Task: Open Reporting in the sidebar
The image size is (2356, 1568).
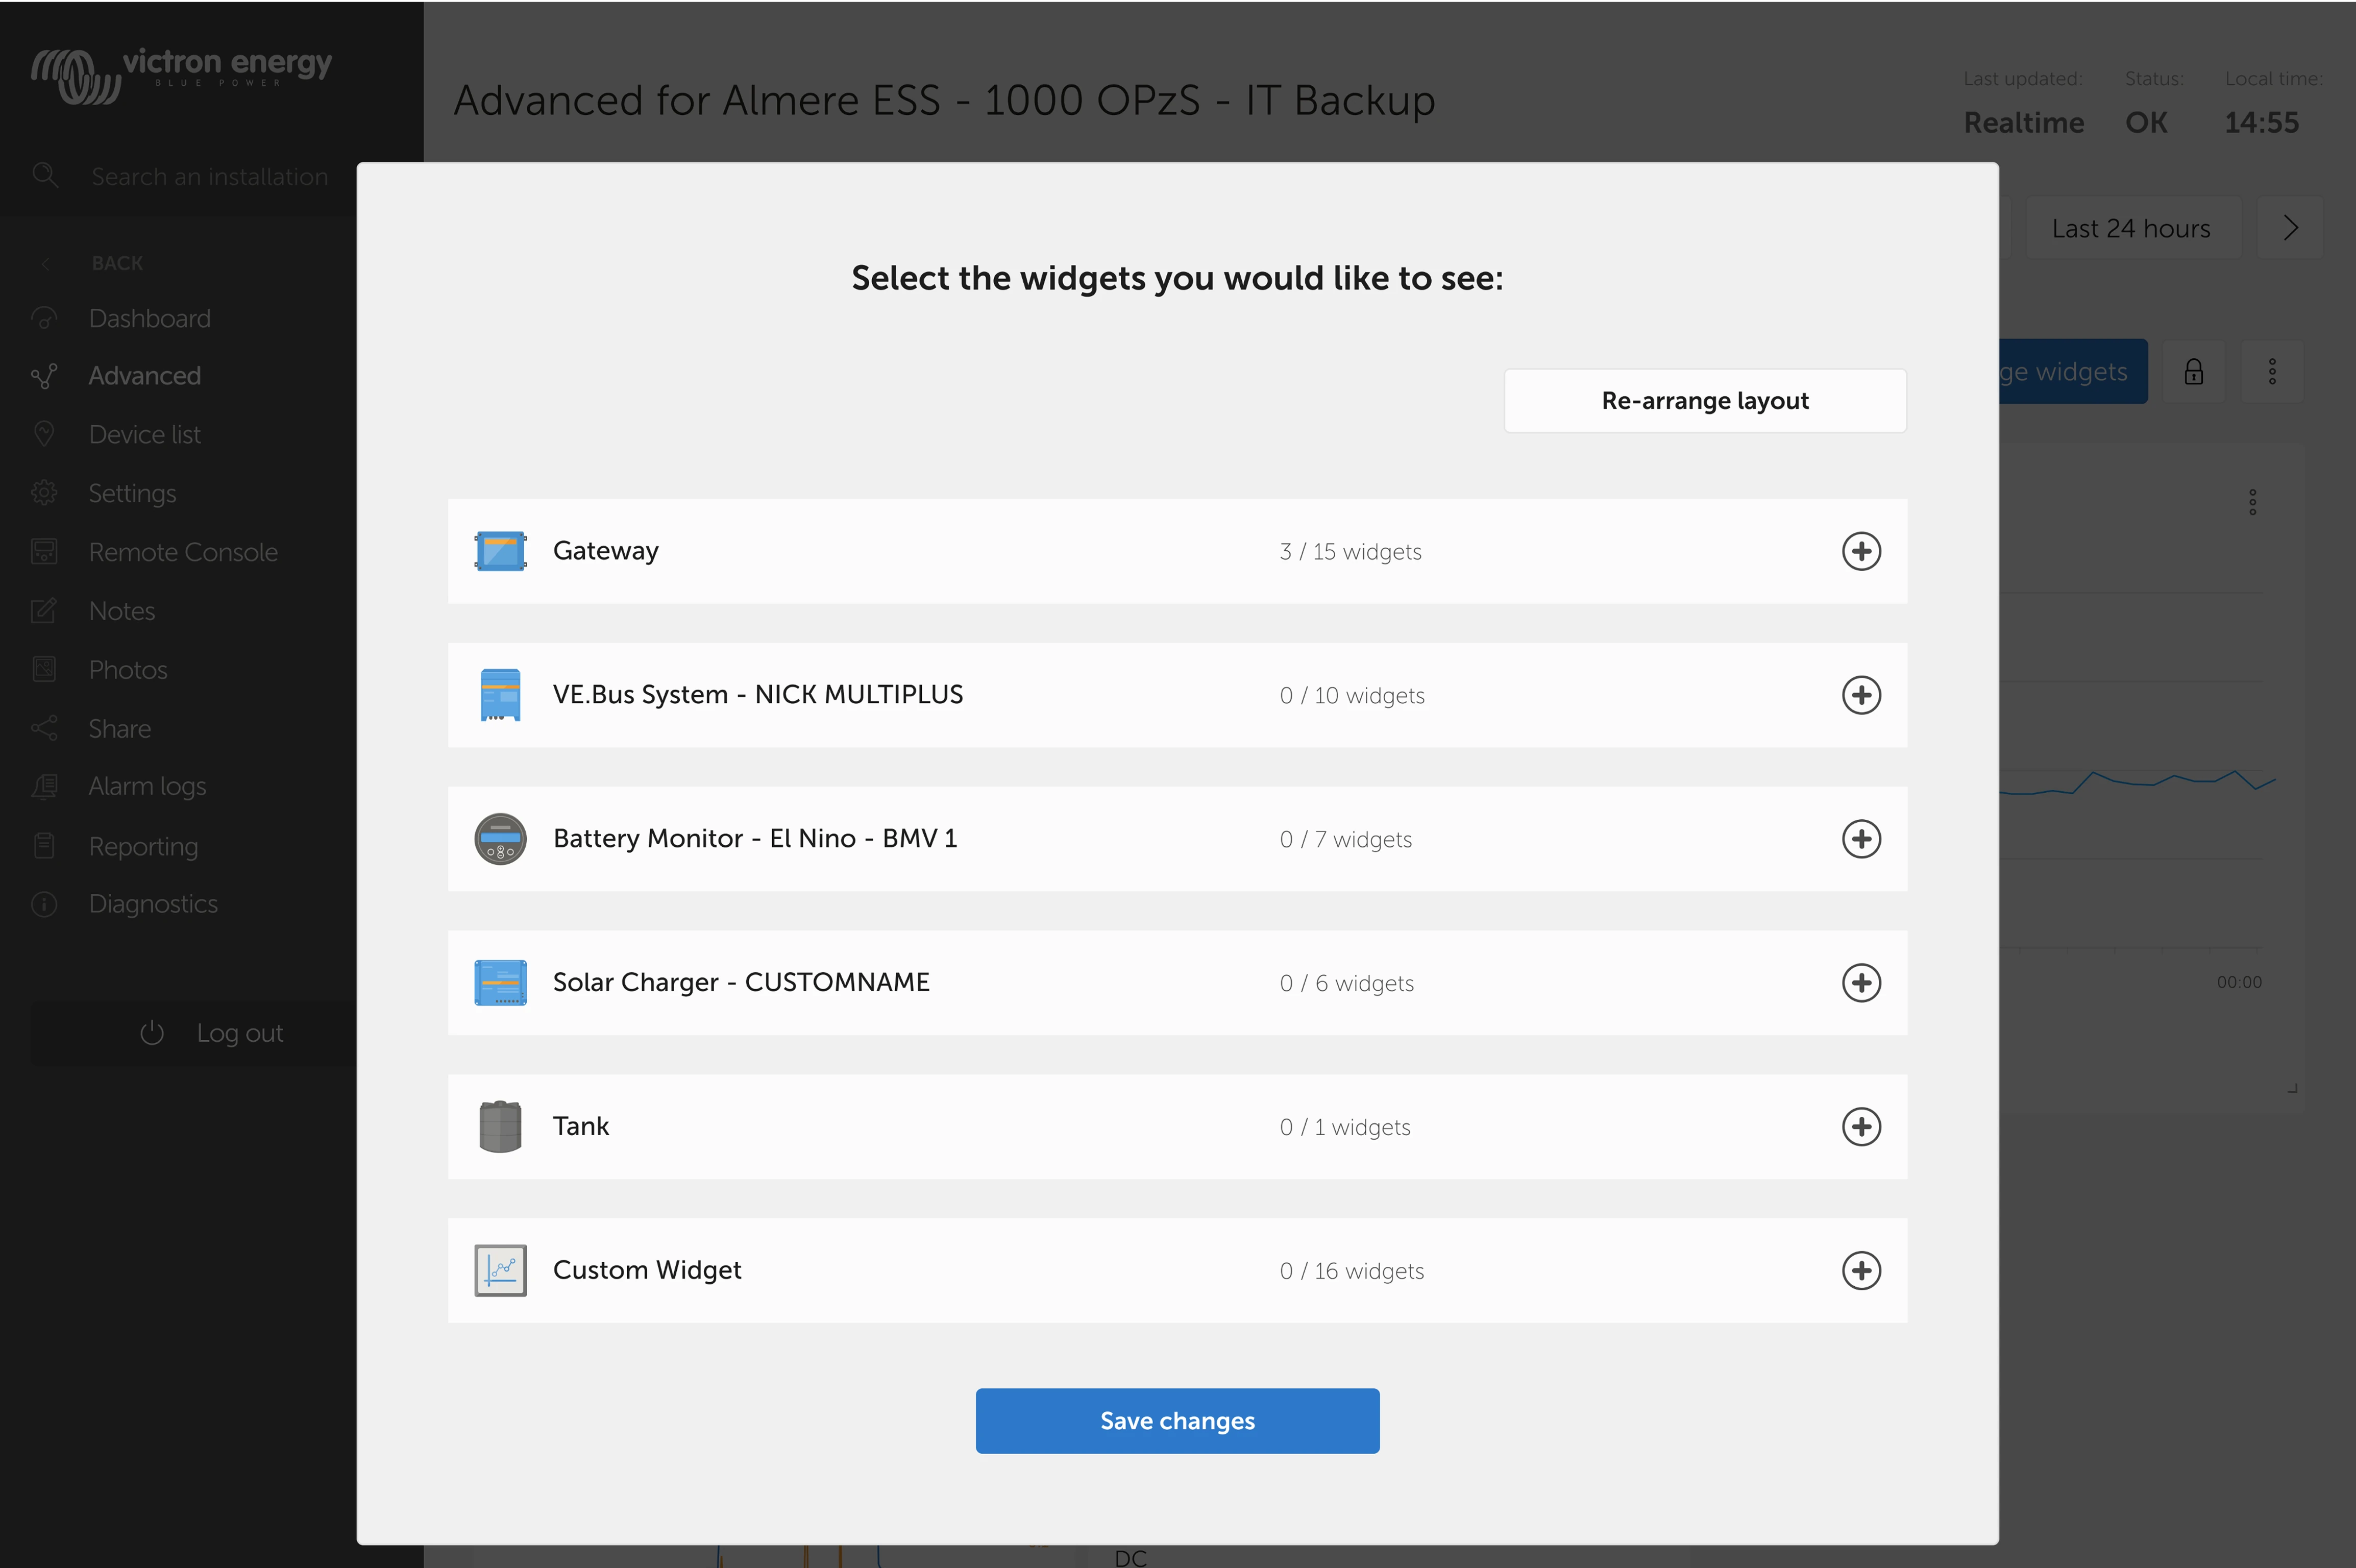Action: click(143, 847)
